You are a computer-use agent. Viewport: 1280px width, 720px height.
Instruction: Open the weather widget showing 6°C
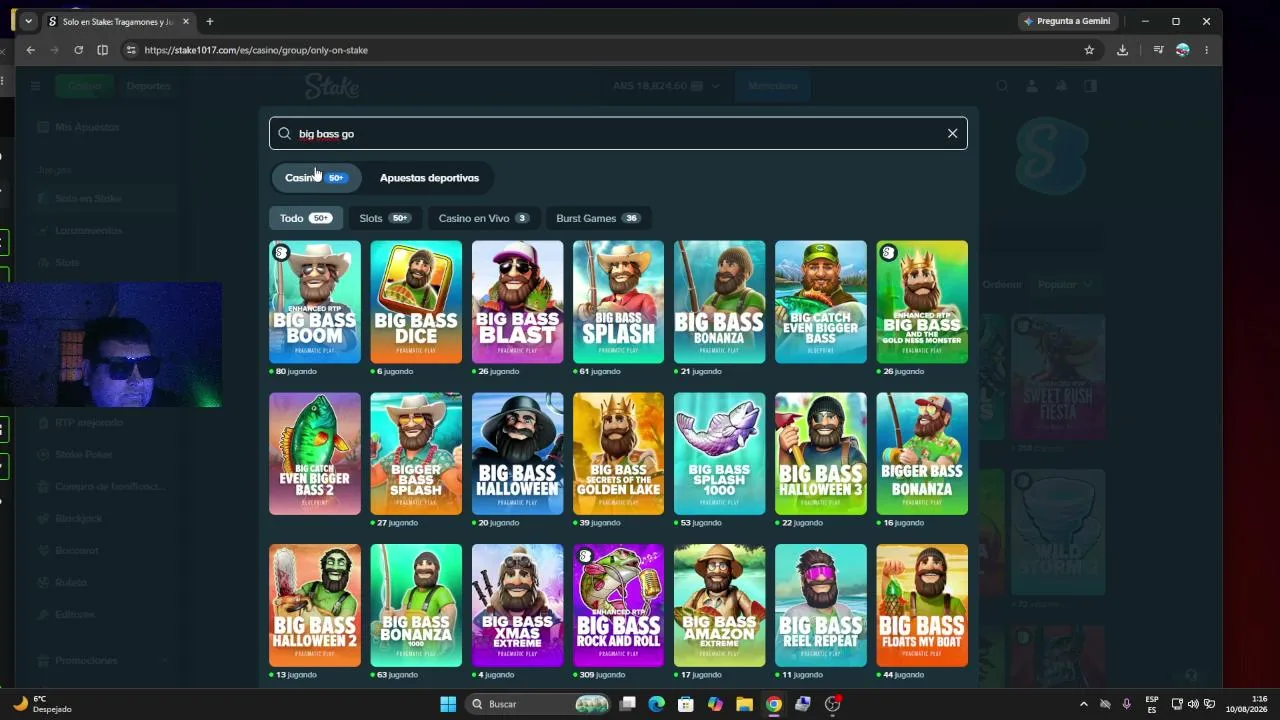tap(42, 704)
